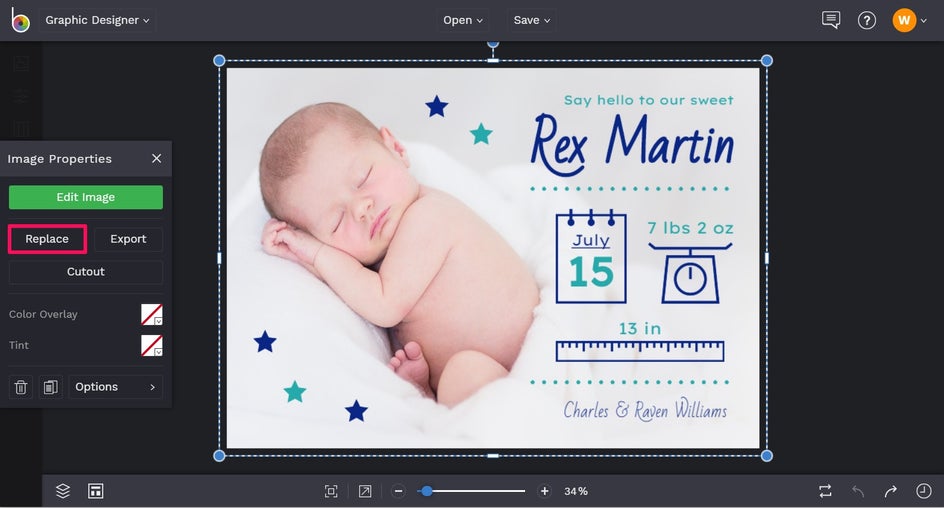Delete image with the trash icon
This screenshot has height=508, width=944.
click(x=20, y=387)
